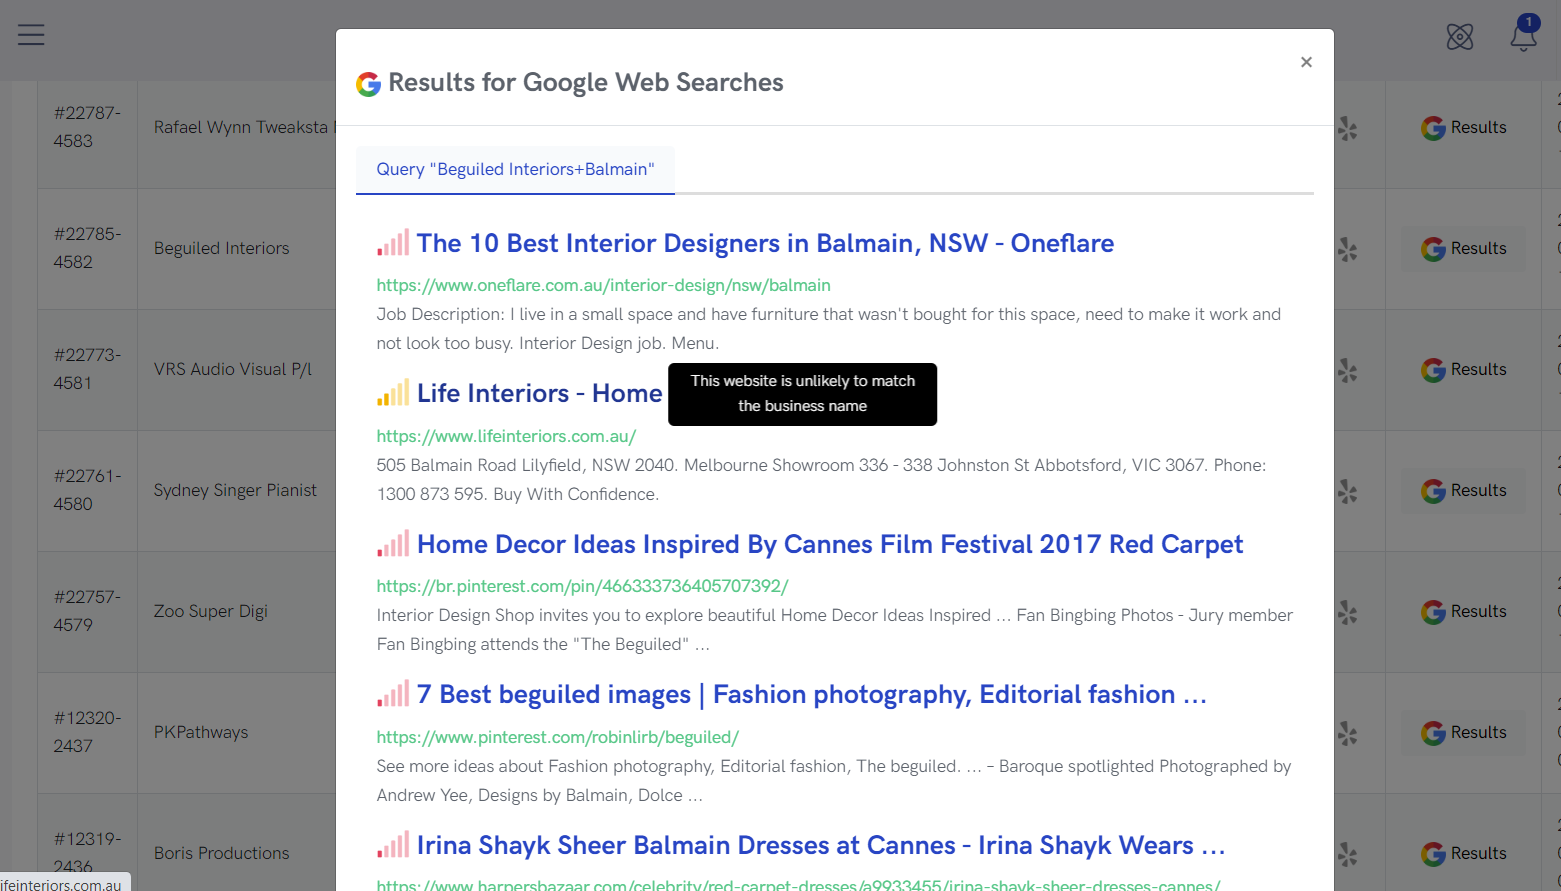Open Irina Shayk Sheer Balmain Dresses result
This screenshot has width=1561, height=891.
pos(821,845)
